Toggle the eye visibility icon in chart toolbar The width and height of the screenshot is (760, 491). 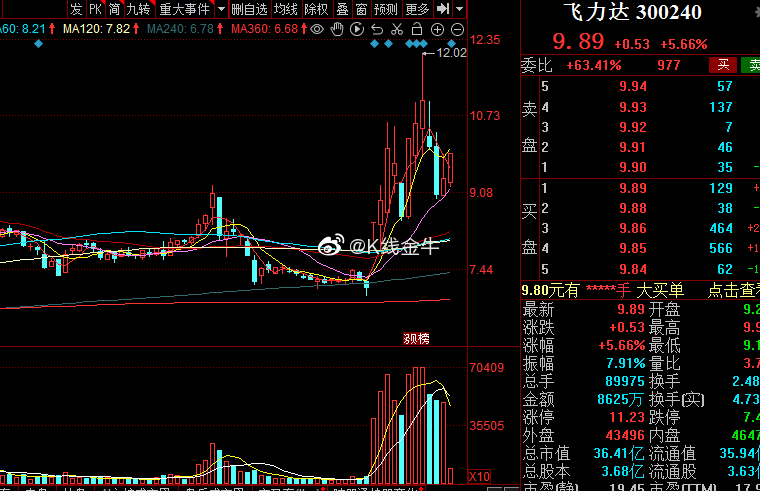(318, 29)
